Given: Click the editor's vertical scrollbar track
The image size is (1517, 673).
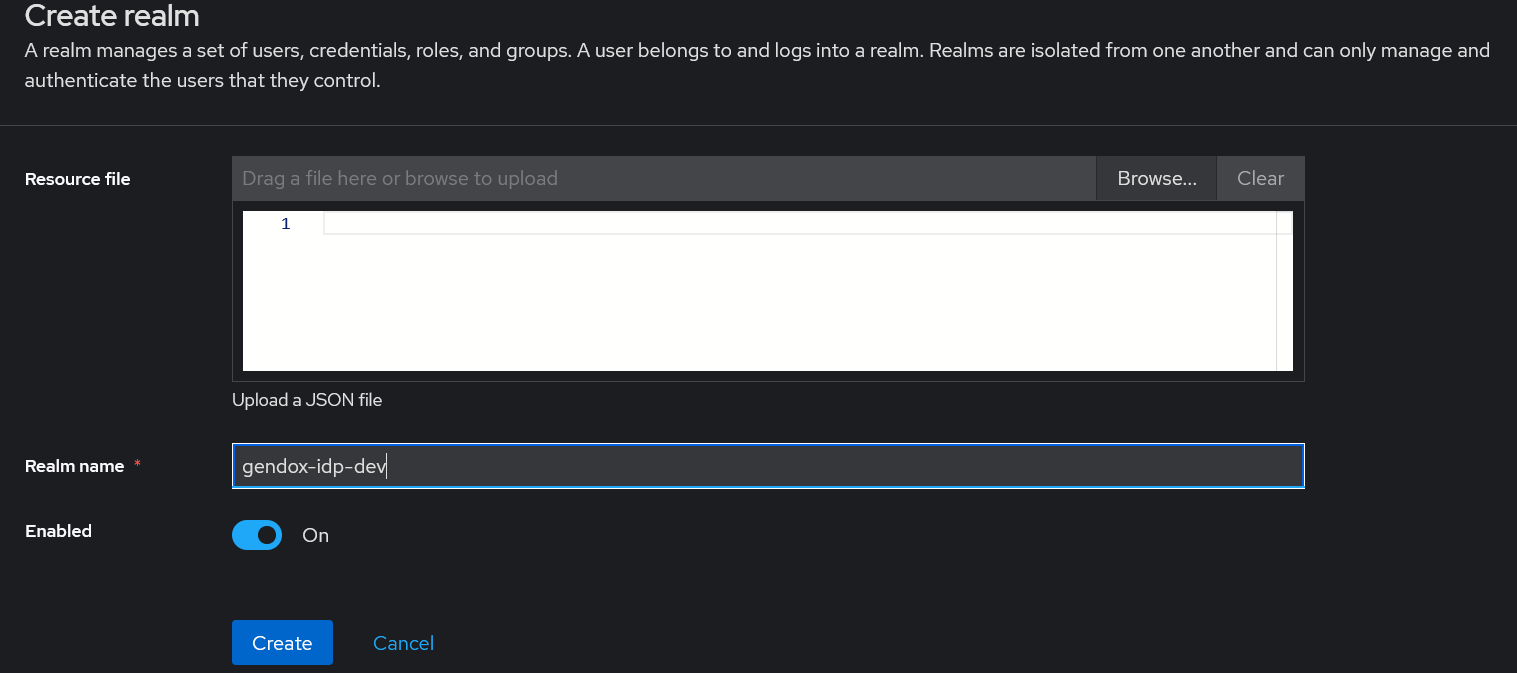Looking at the screenshot, I should pyautogui.click(x=1284, y=300).
